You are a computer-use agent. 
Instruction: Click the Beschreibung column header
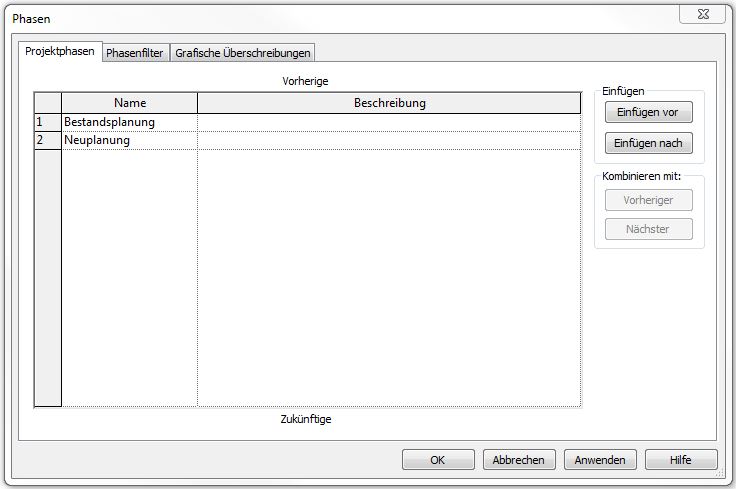[389, 103]
